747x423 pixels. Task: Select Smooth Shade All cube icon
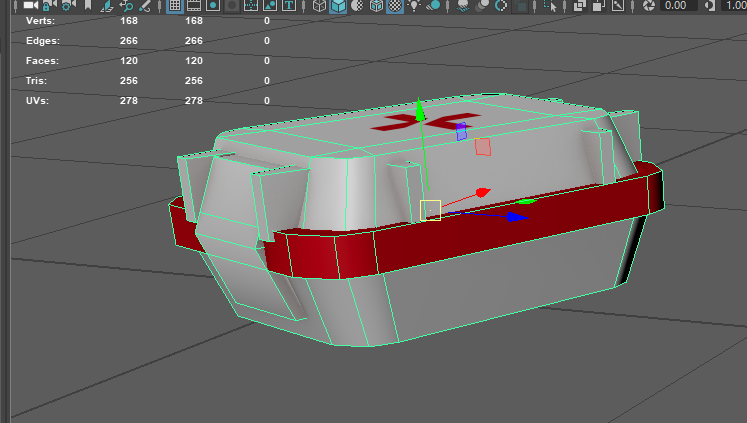click(x=338, y=5)
